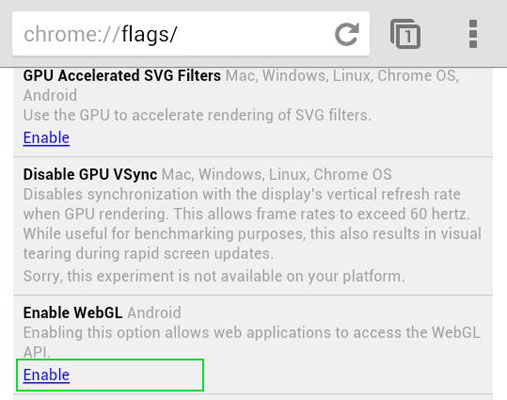
Task: Click the "Disable GPU VSync" heading
Action: pyautogui.click(x=90, y=174)
